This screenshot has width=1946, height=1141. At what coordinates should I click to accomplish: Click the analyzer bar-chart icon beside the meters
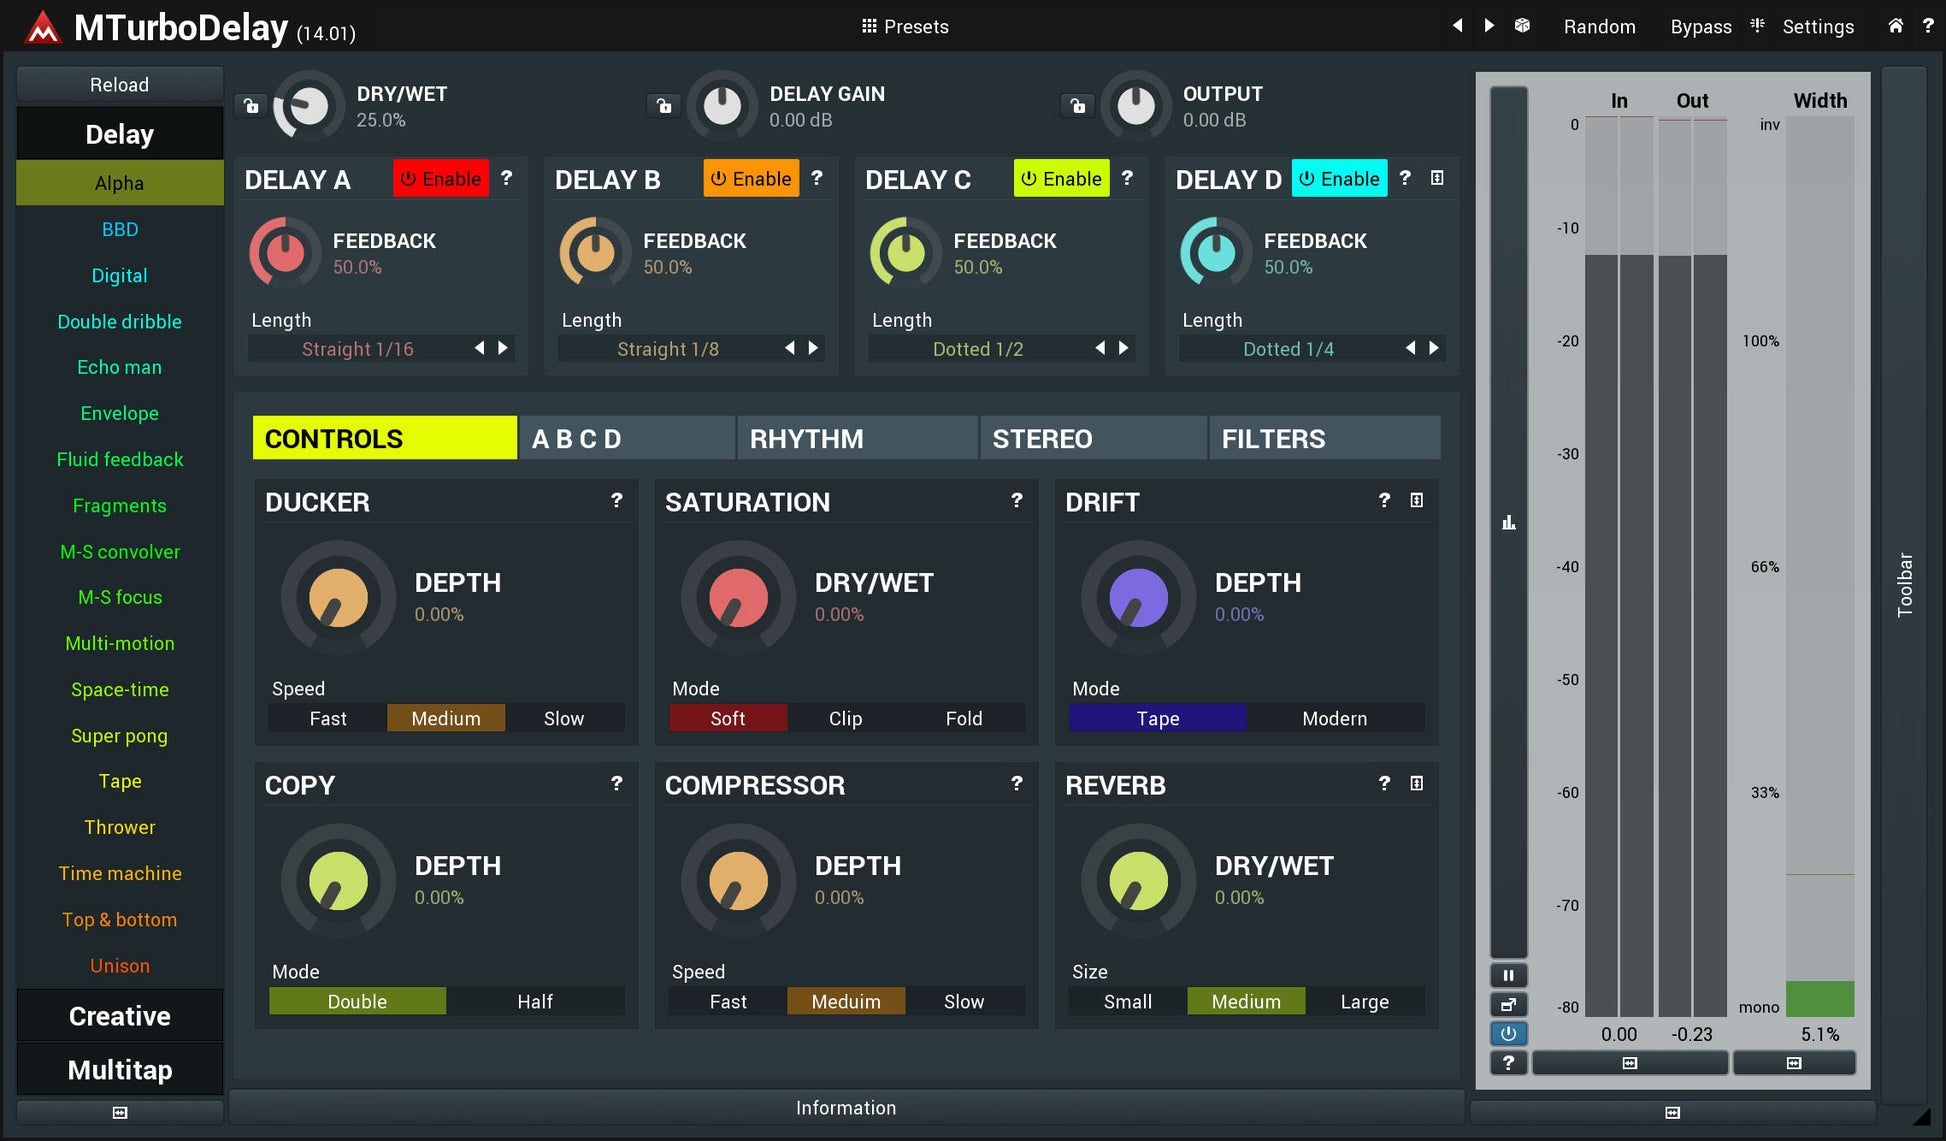click(1508, 522)
